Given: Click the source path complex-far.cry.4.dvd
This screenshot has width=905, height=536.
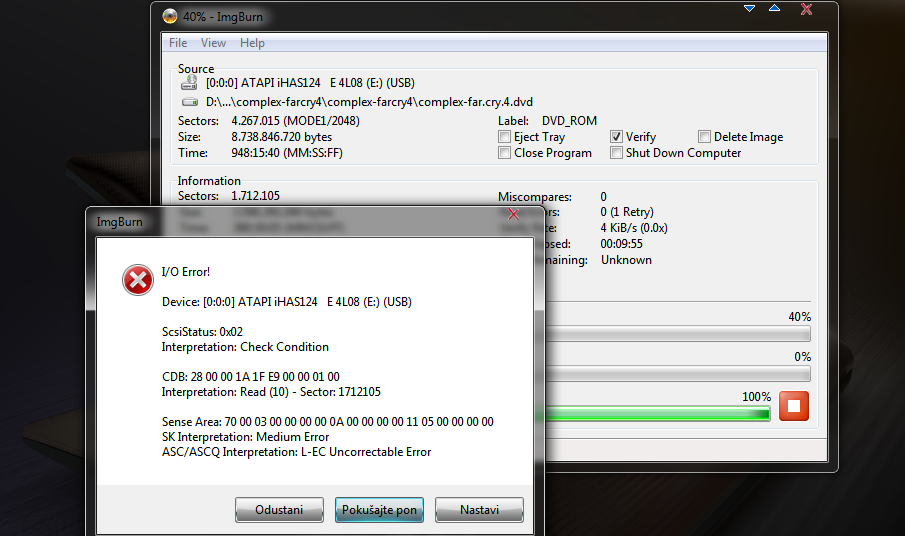Looking at the screenshot, I should point(369,102).
